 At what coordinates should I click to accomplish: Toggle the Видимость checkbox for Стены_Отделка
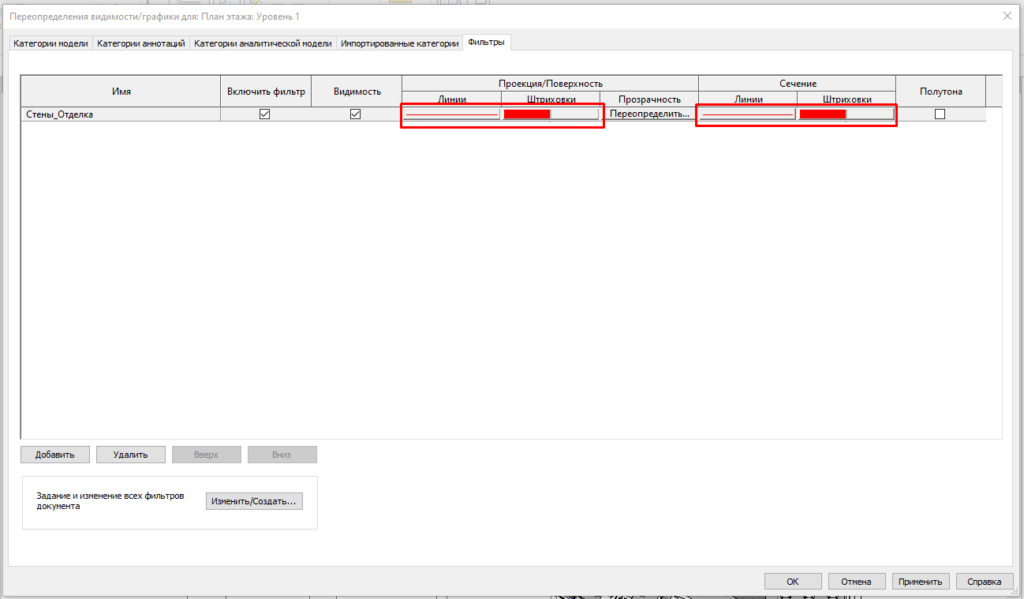click(355, 114)
